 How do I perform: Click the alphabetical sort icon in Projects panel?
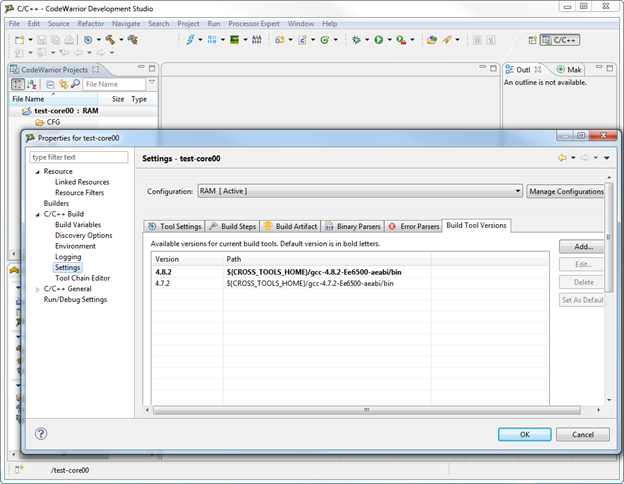coord(32,84)
